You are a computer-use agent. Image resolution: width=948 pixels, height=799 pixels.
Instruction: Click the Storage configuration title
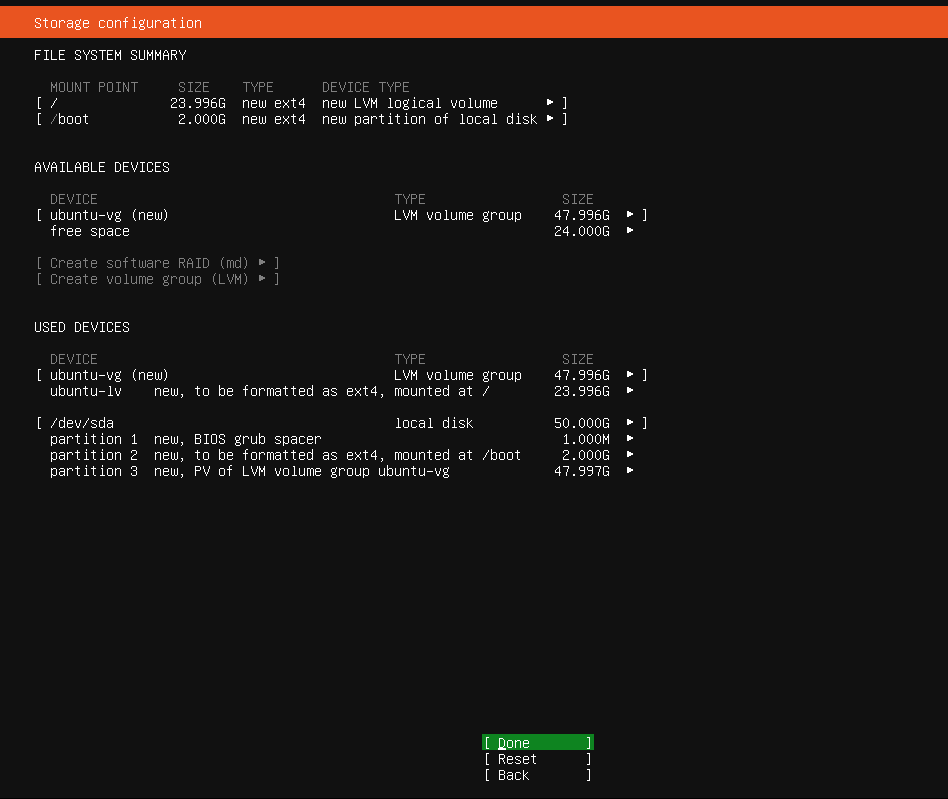pos(118,23)
